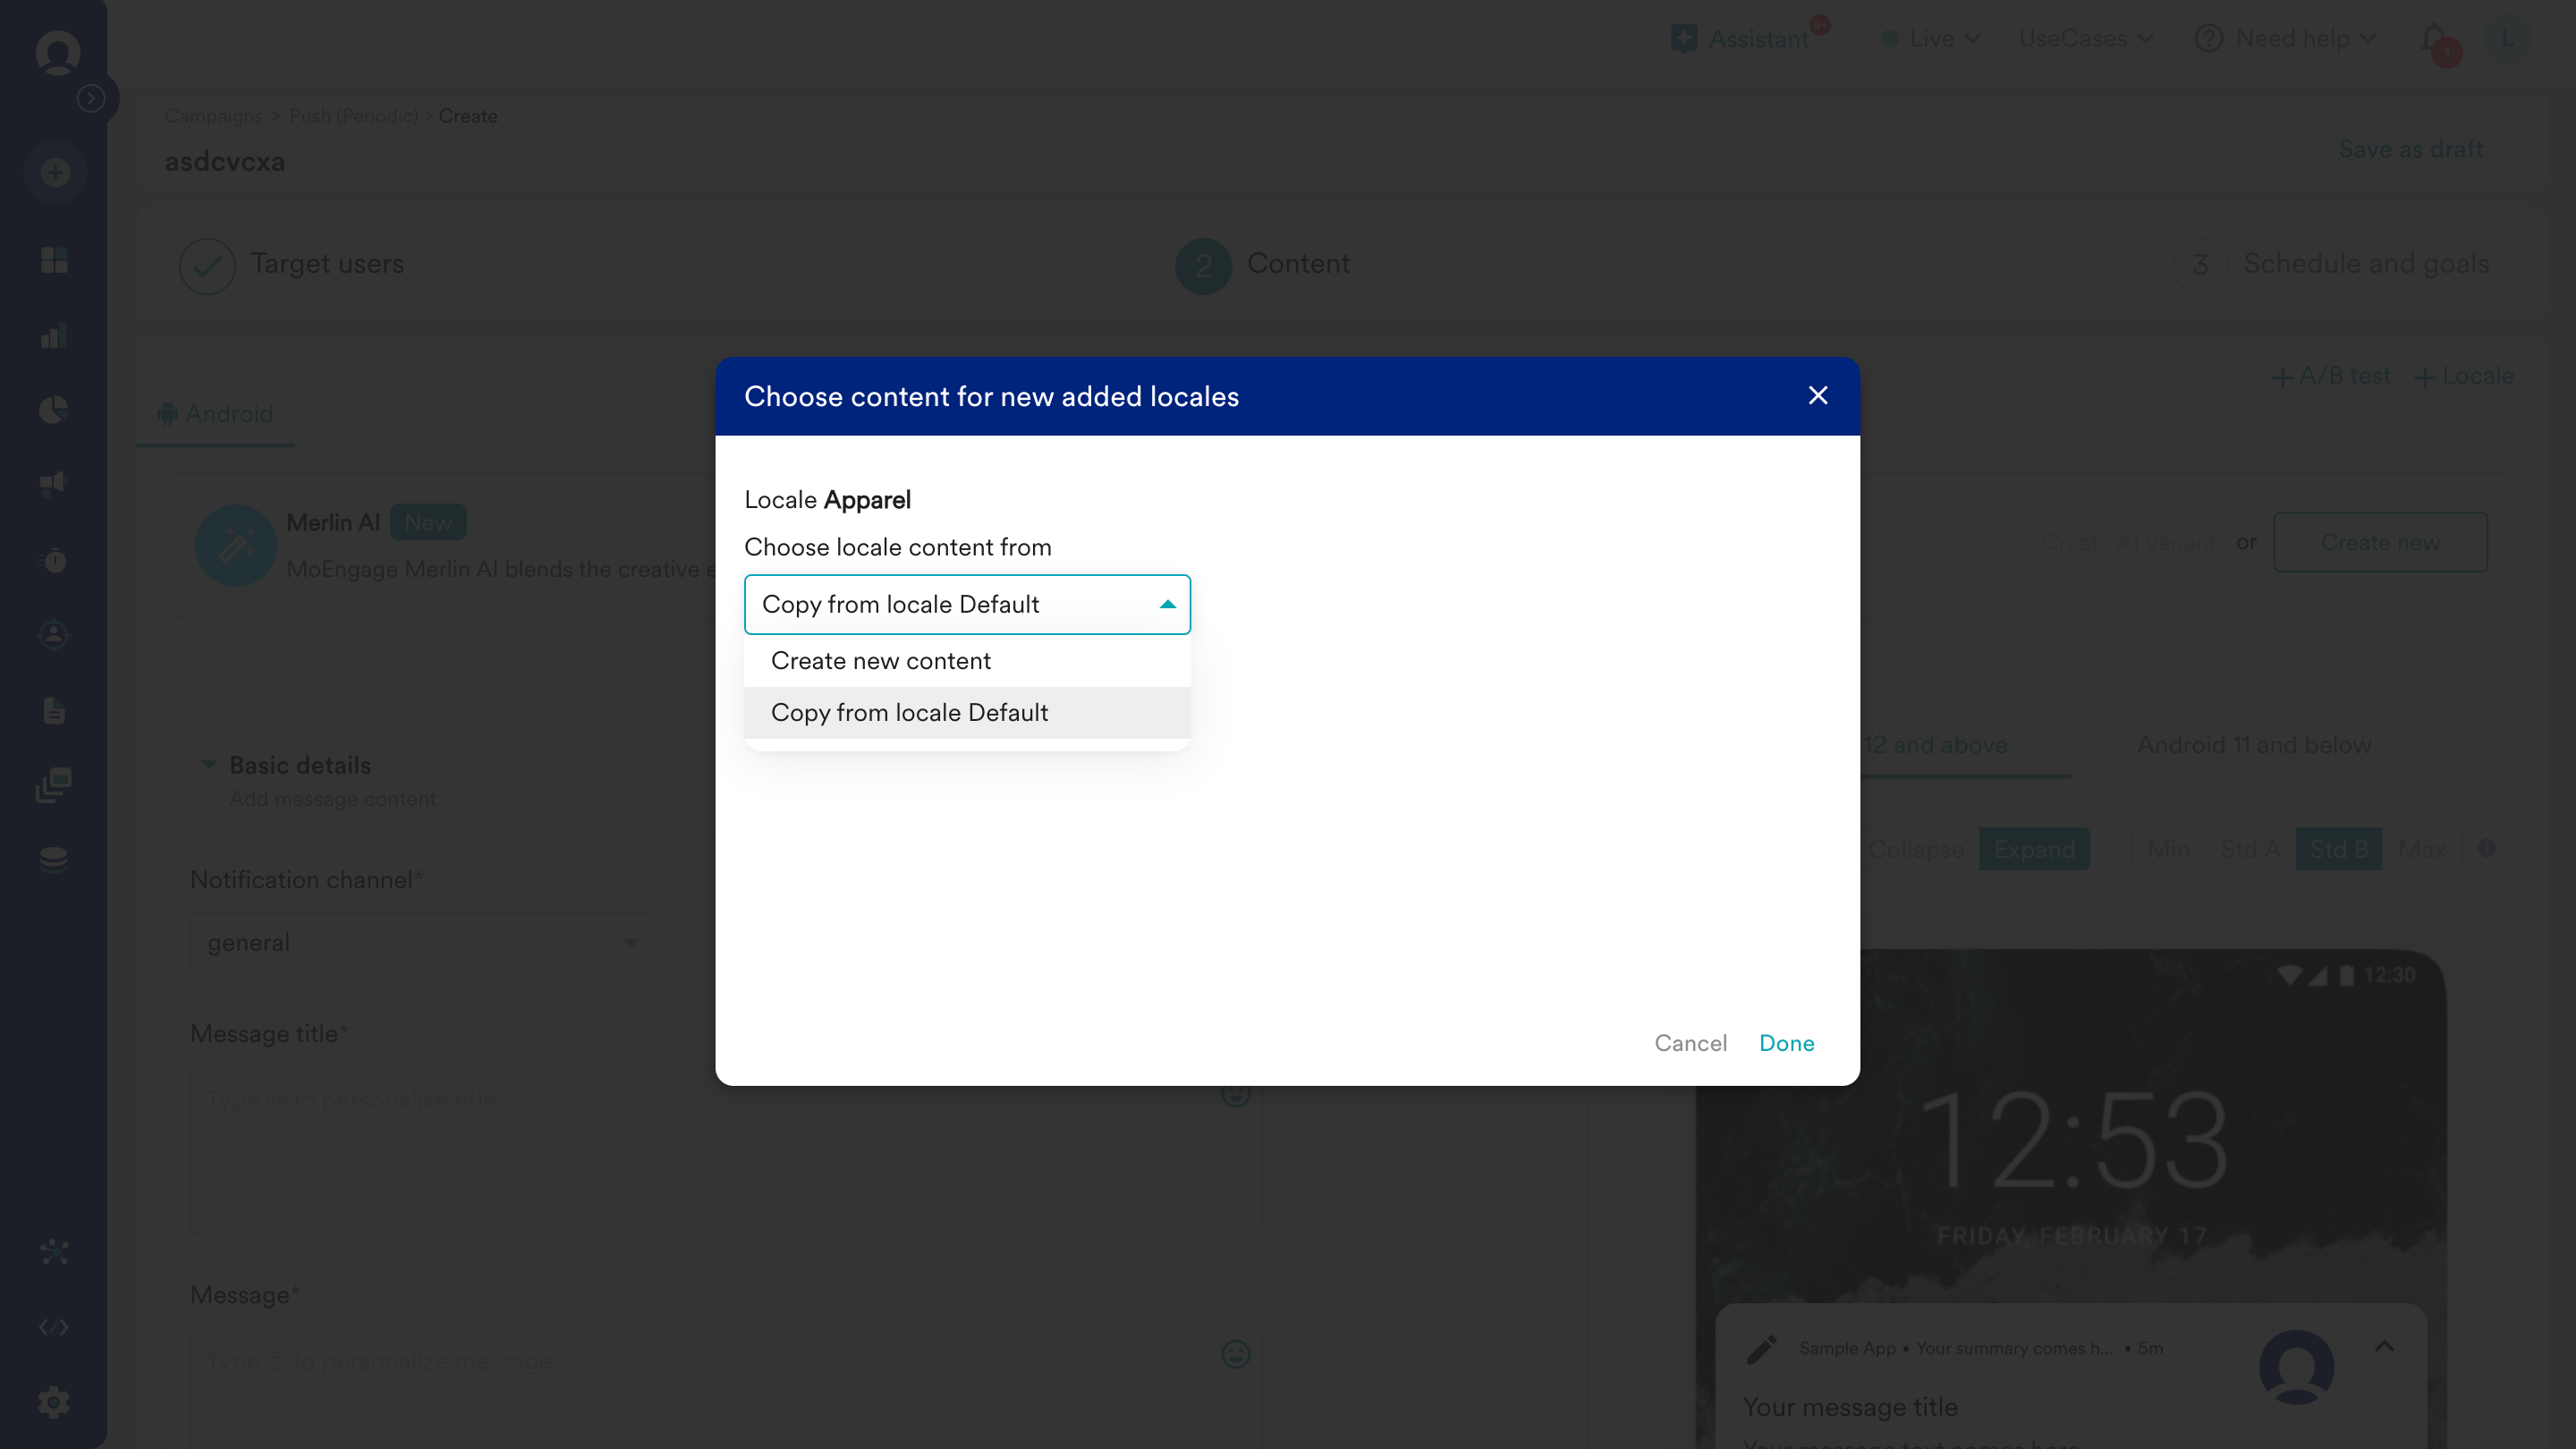The height and width of the screenshot is (1449, 2576).
Task: Open the dashboard grid icon
Action: 54,260
